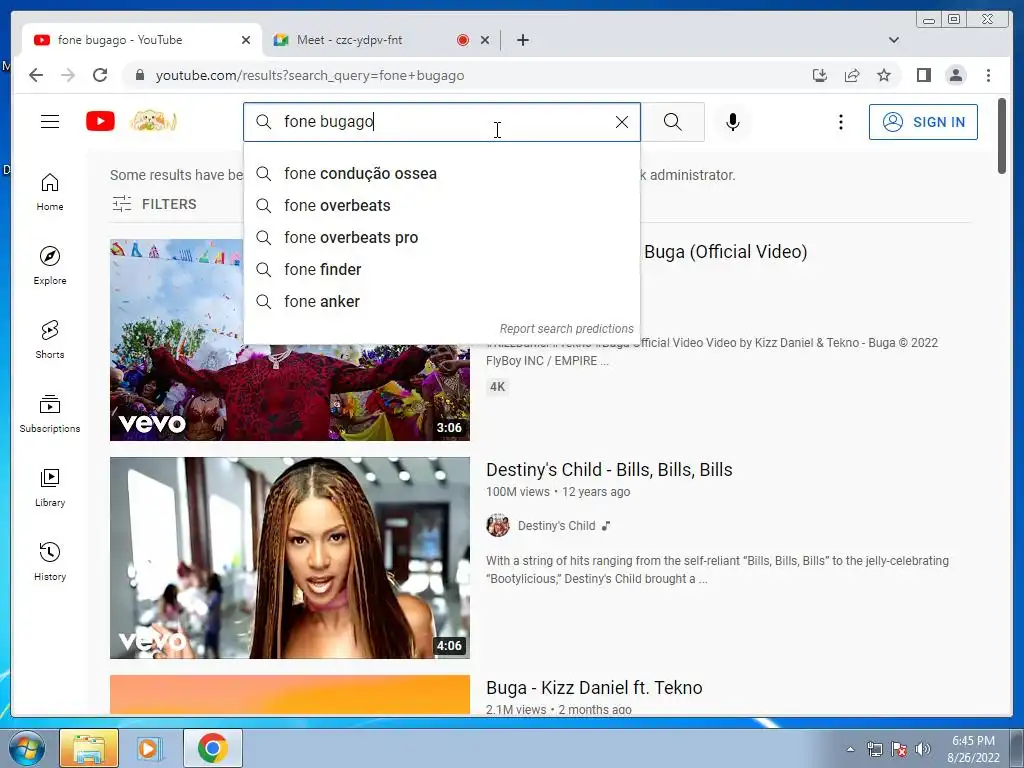Open Windows Explorer from taskbar
1024x768 pixels.
[89, 748]
